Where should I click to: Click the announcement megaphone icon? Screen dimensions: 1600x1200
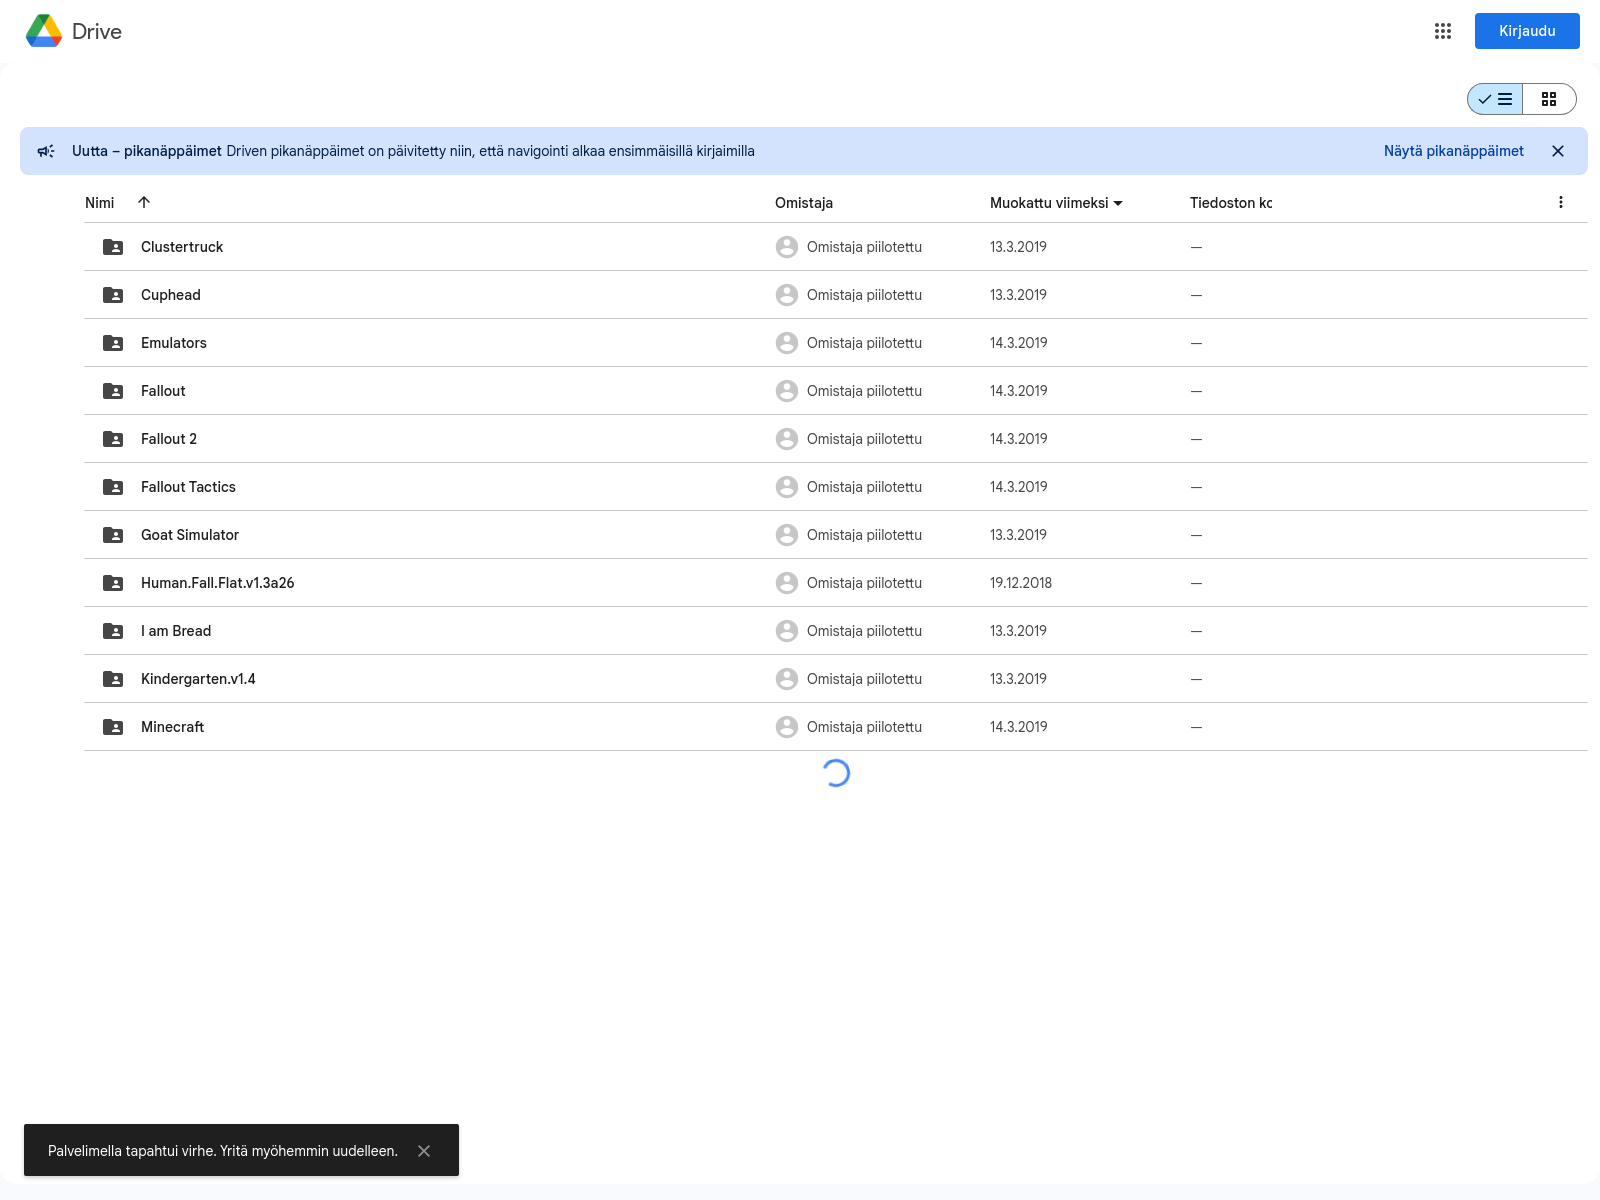46,151
